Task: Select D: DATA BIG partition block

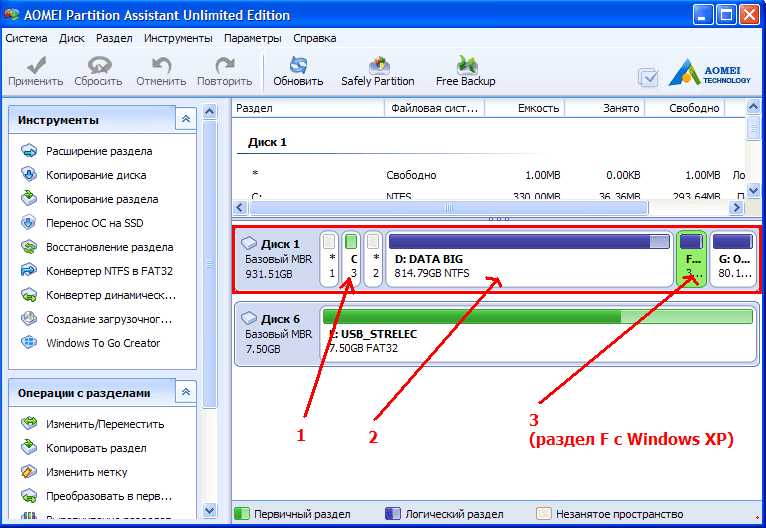Action: click(x=530, y=259)
